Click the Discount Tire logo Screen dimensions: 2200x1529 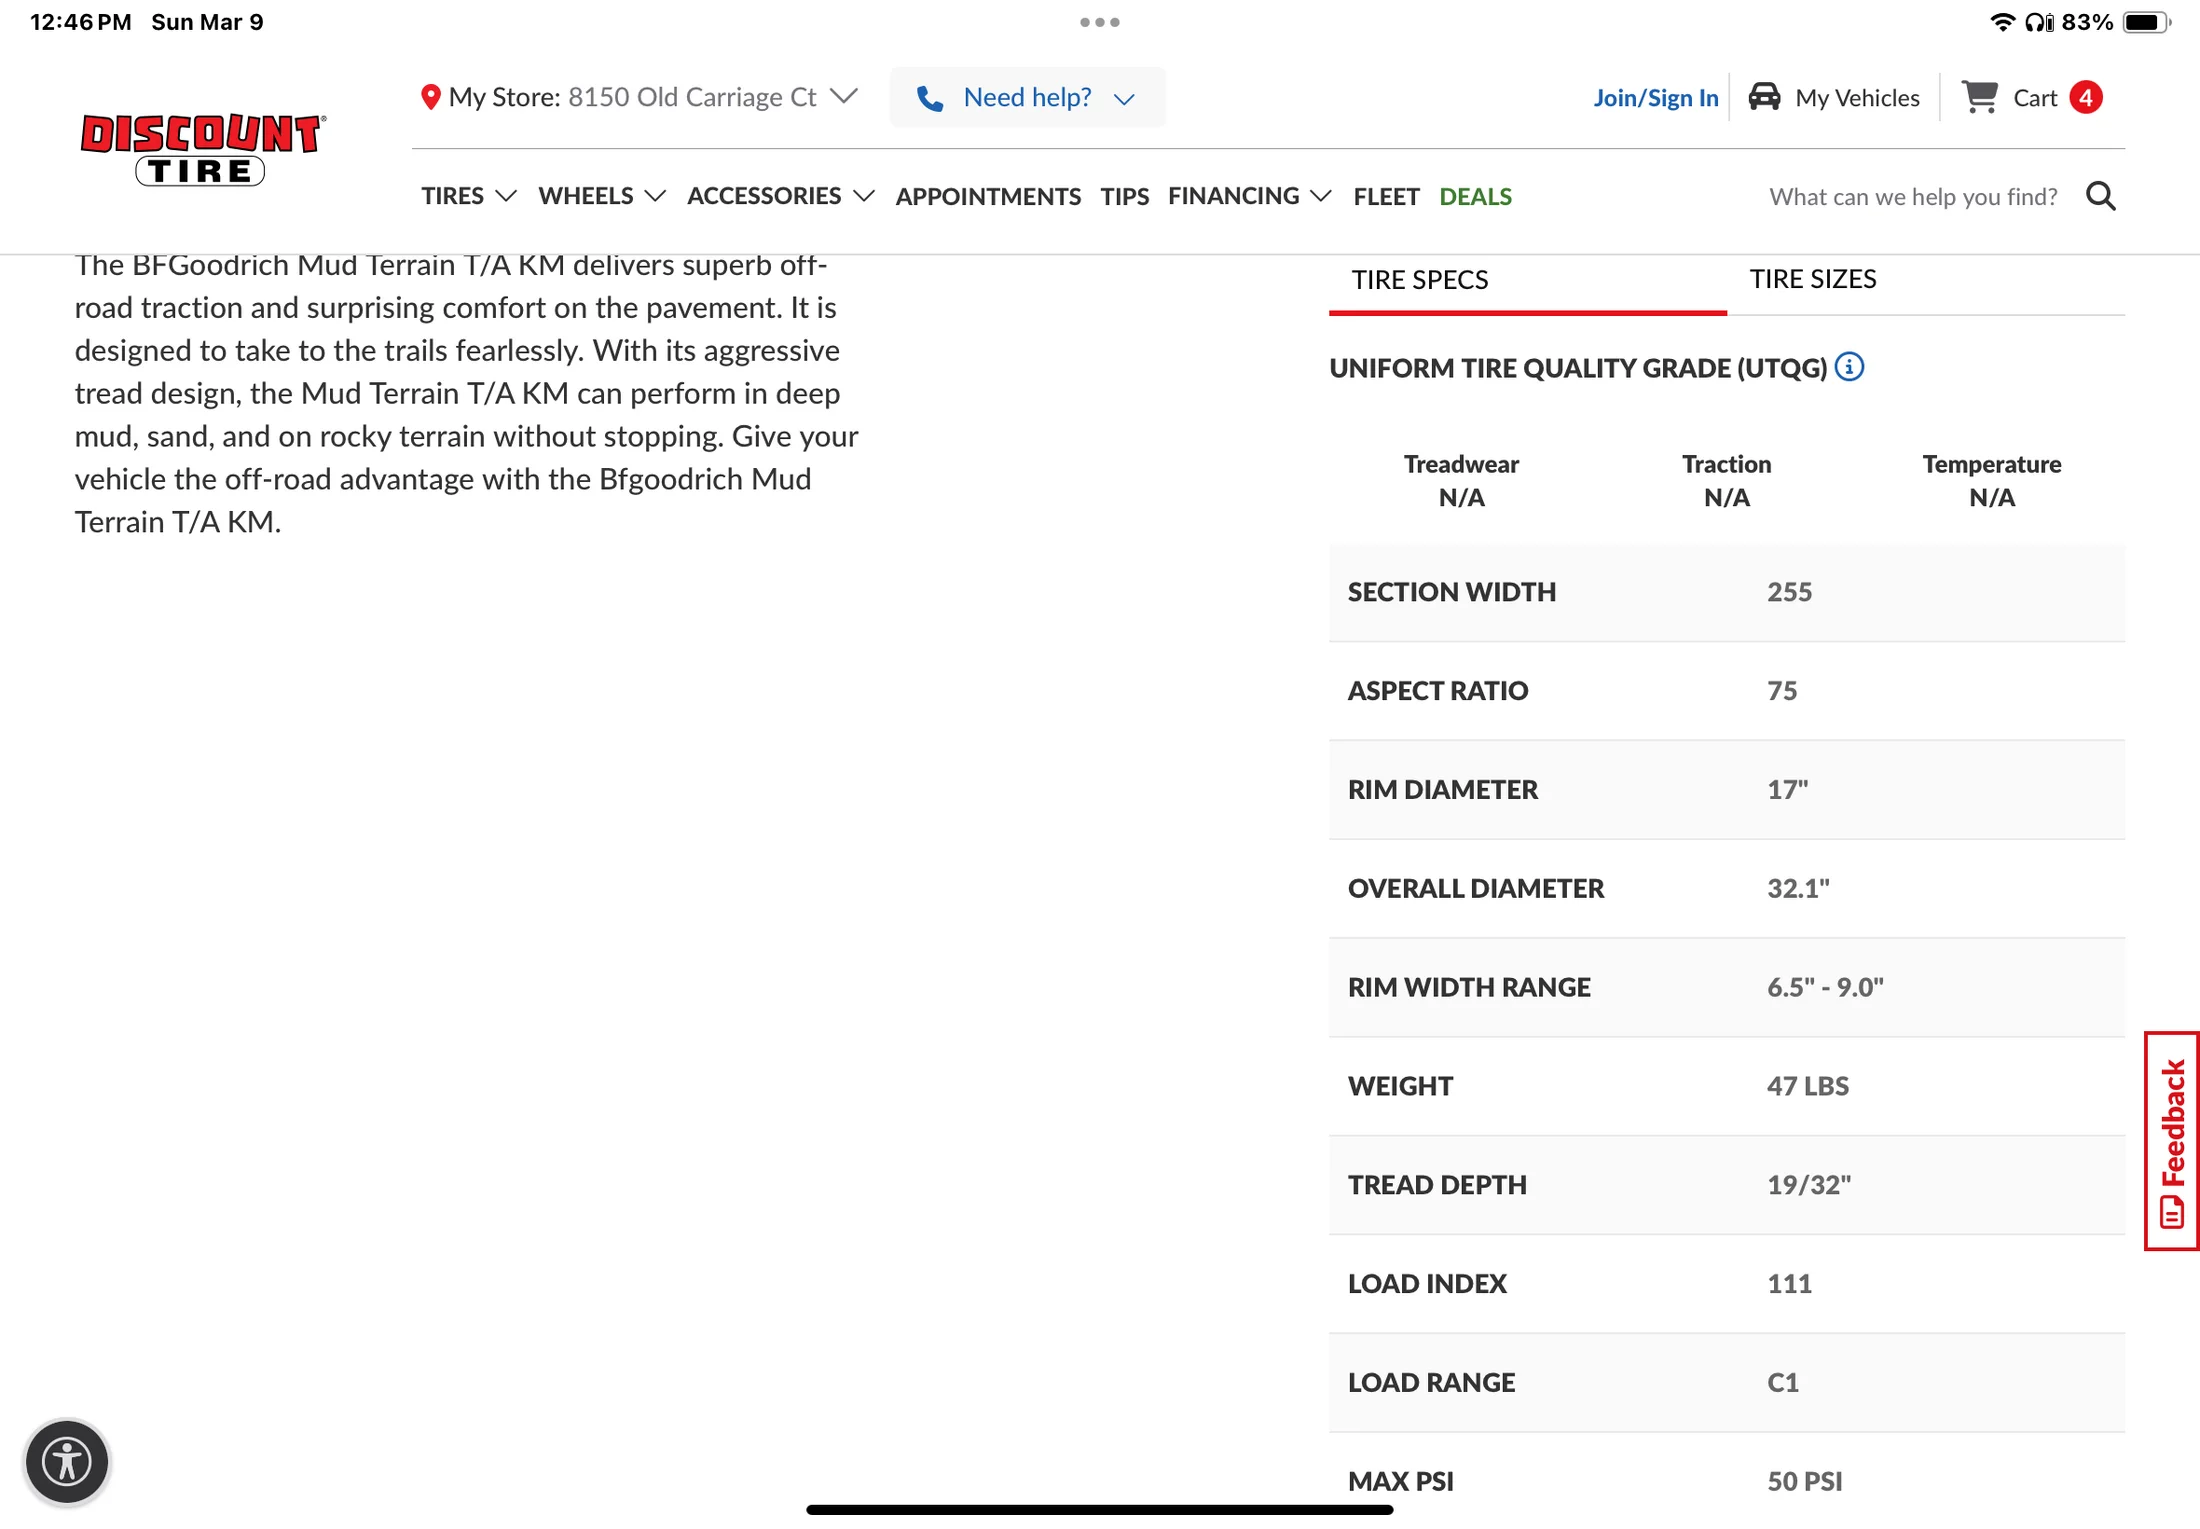(202, 149)
